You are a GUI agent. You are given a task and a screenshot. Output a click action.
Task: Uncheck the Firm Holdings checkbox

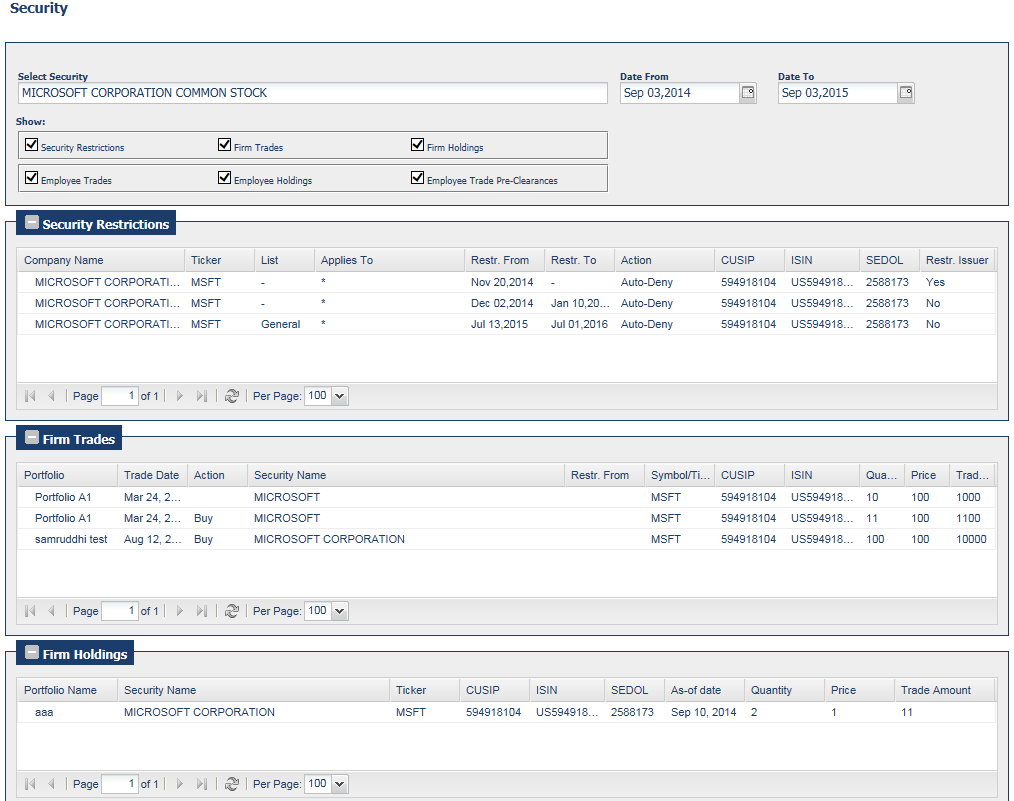pos(417,144)
